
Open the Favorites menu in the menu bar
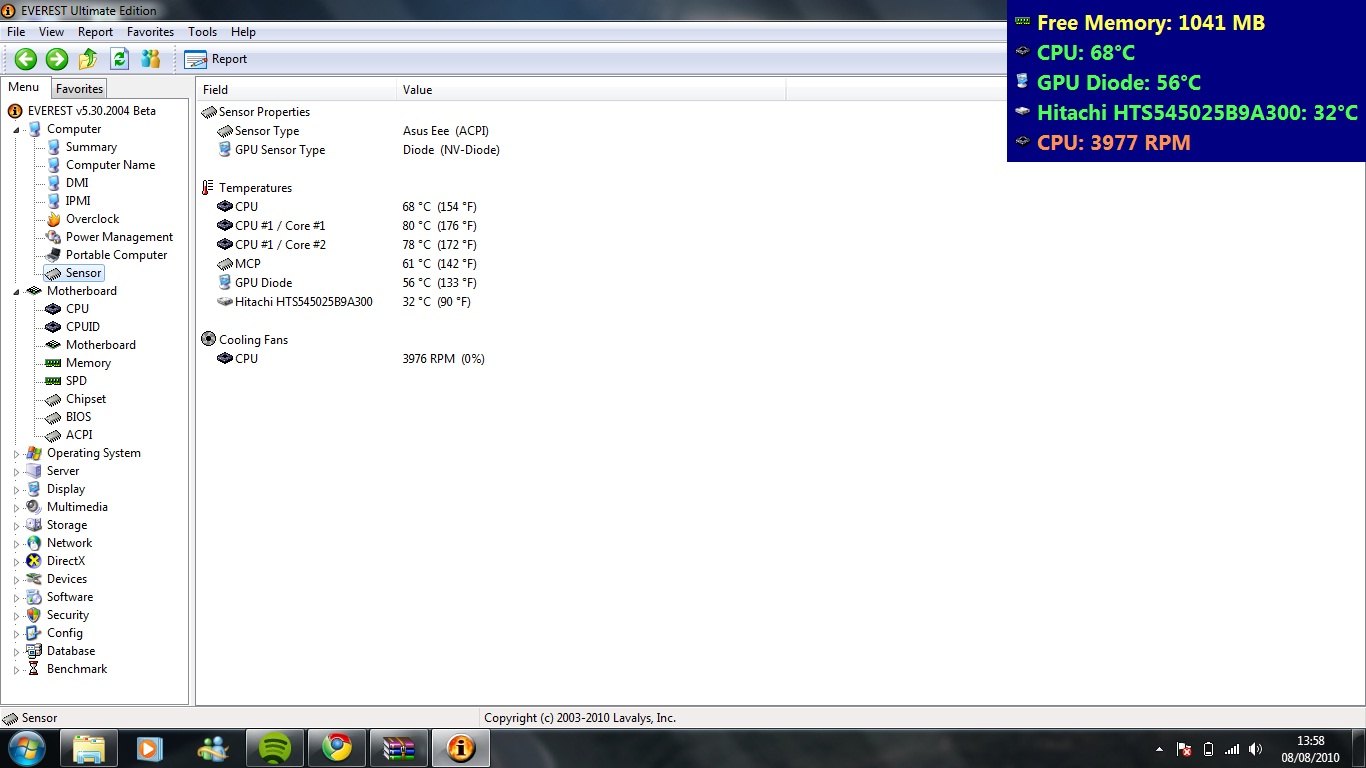150,32
